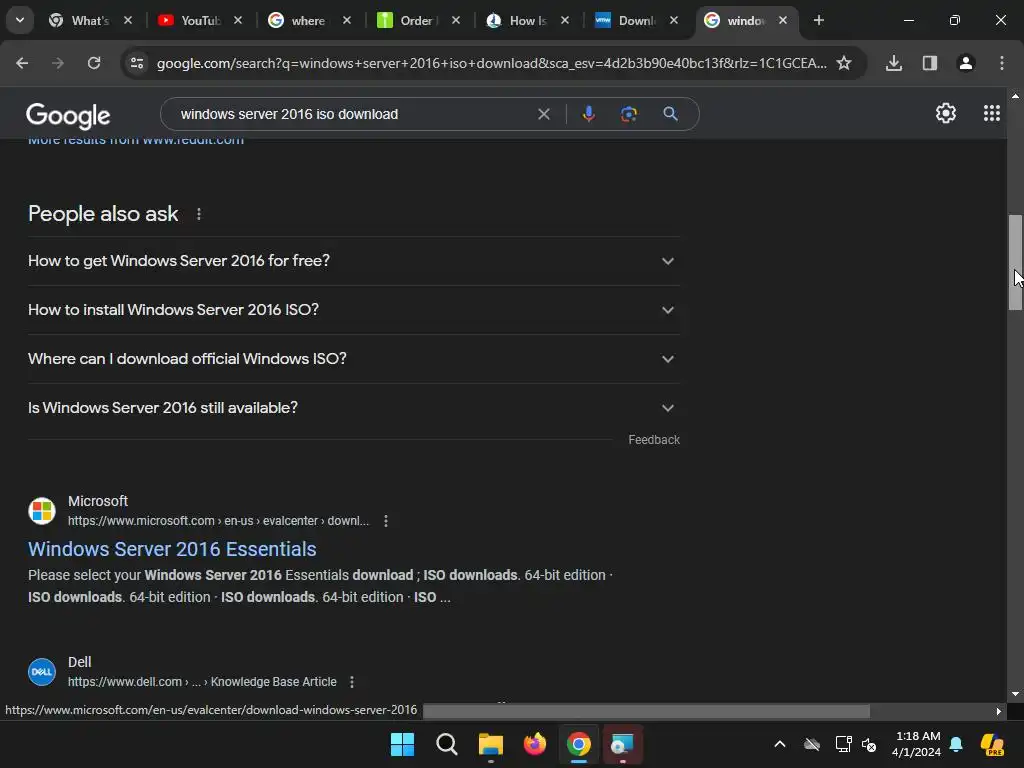Click the Chrome taskbar icon
The image size is (1024, 768).
coord(579,744)
